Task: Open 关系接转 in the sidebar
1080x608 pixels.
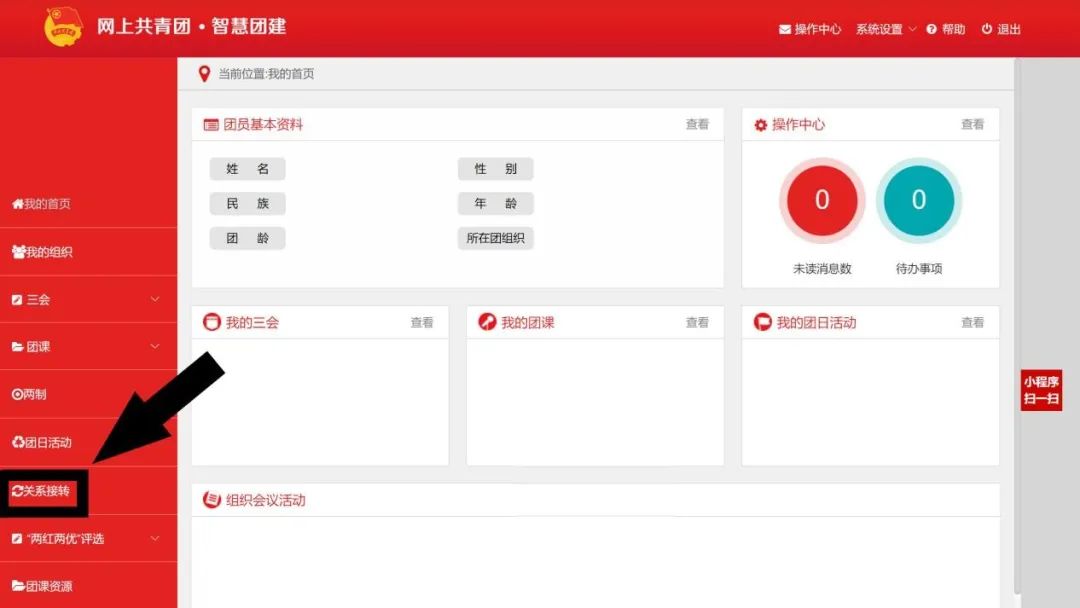Action: 41,491
